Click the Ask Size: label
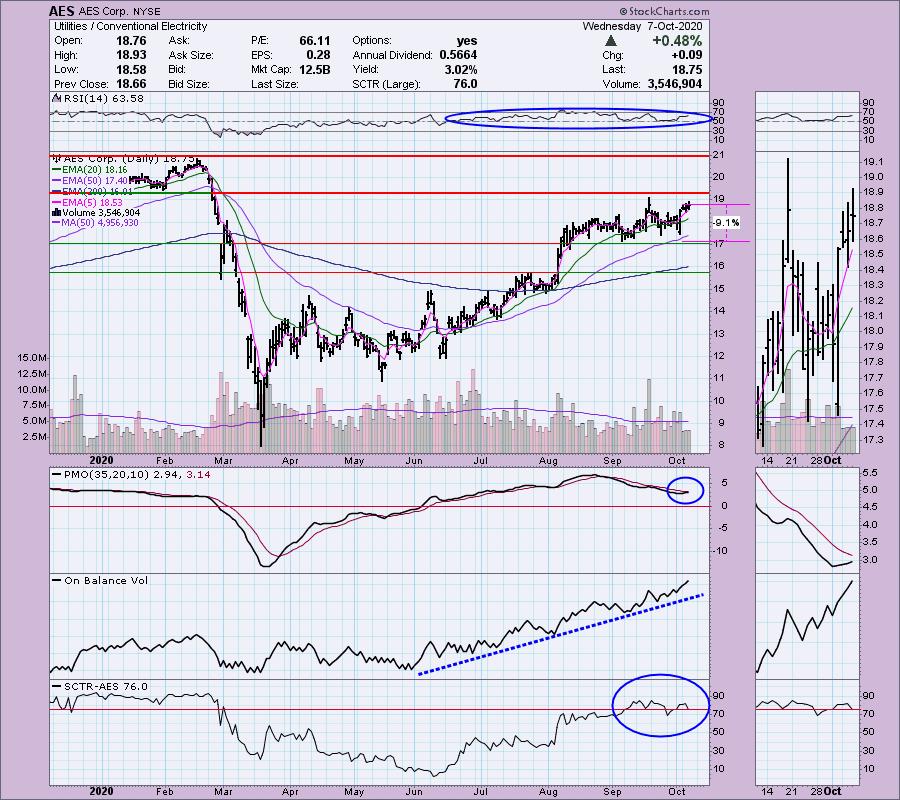 (x=191, y=55)
